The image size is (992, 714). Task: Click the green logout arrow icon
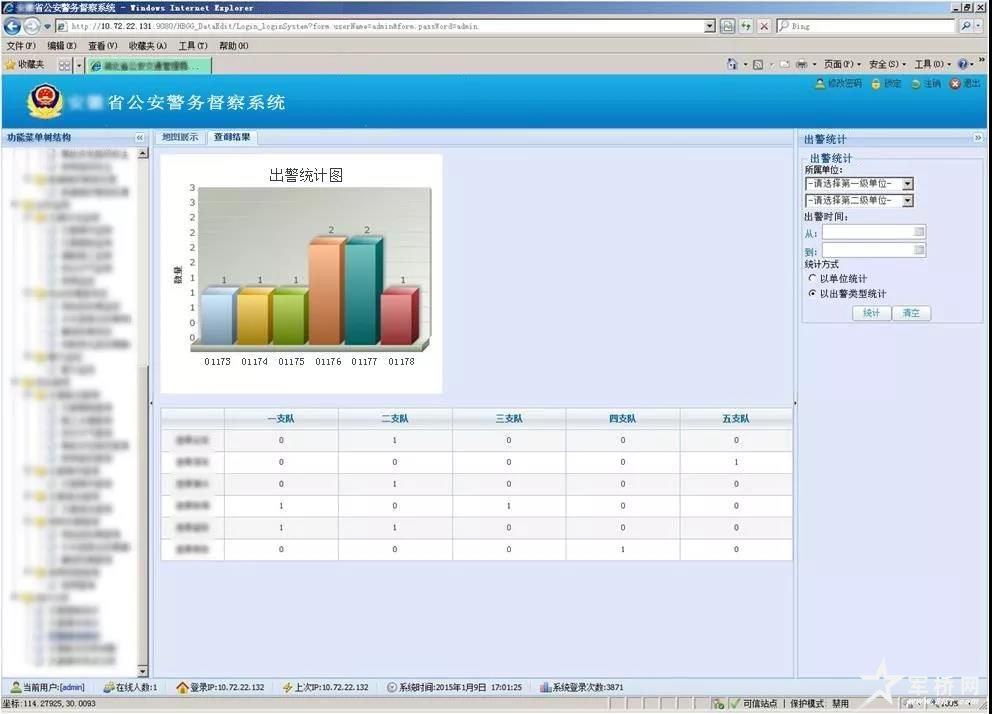(x=915, y=84)
